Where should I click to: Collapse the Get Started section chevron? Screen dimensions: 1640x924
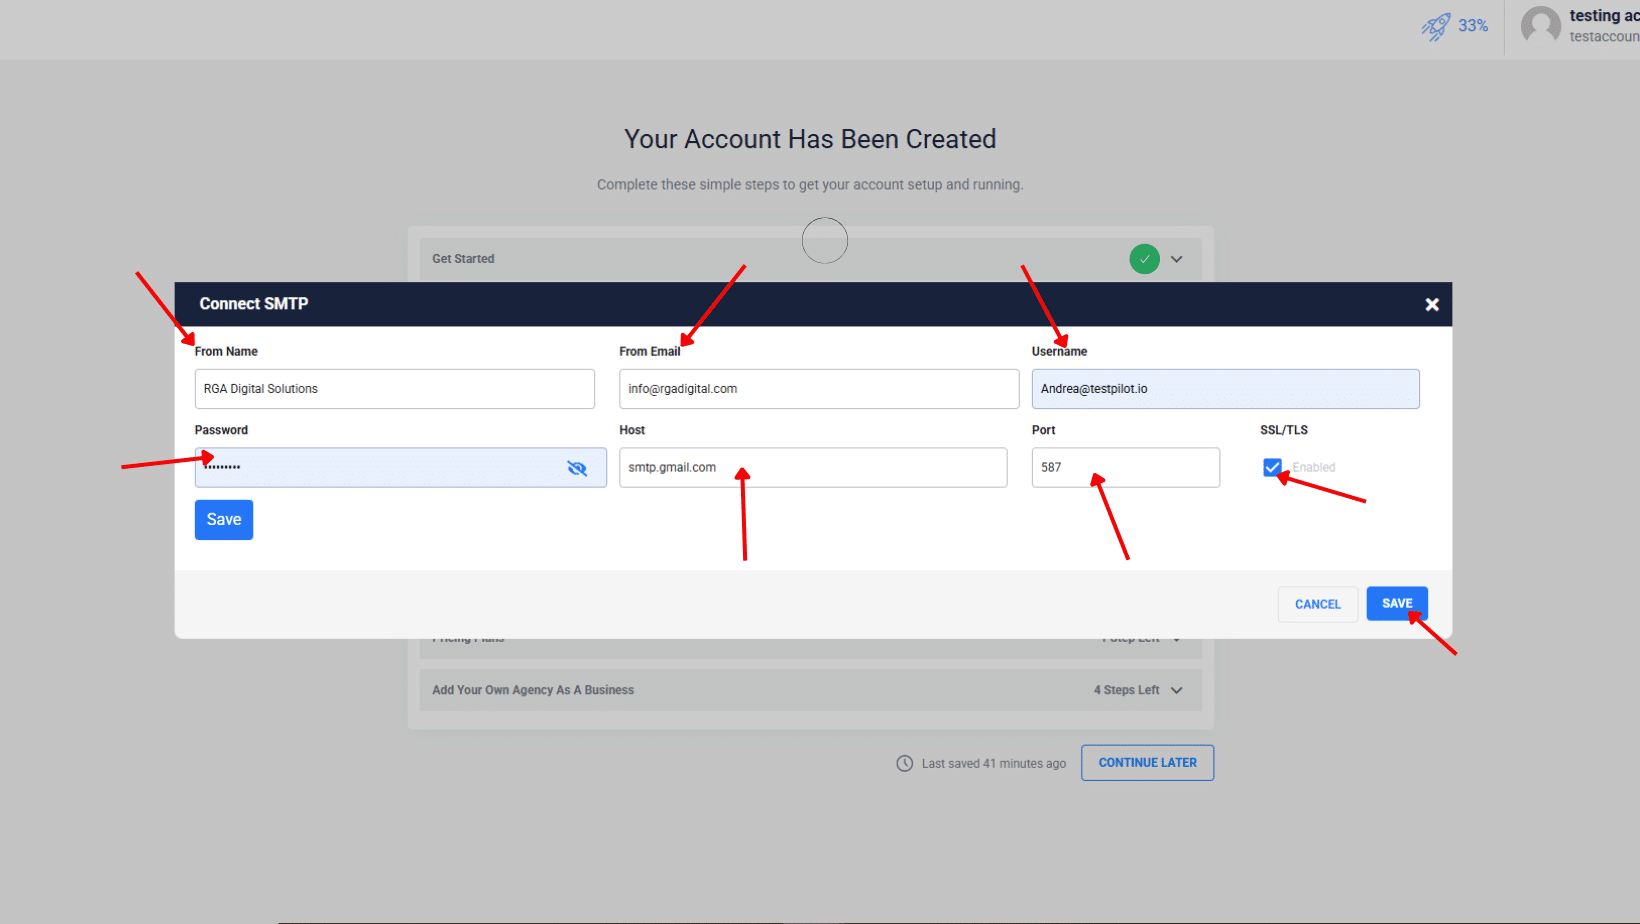1176,259
